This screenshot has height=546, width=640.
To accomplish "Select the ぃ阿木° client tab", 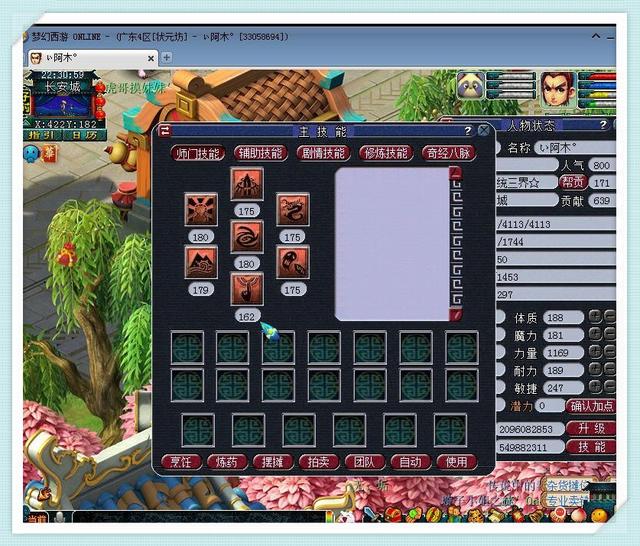I will (x=92, y=58).
